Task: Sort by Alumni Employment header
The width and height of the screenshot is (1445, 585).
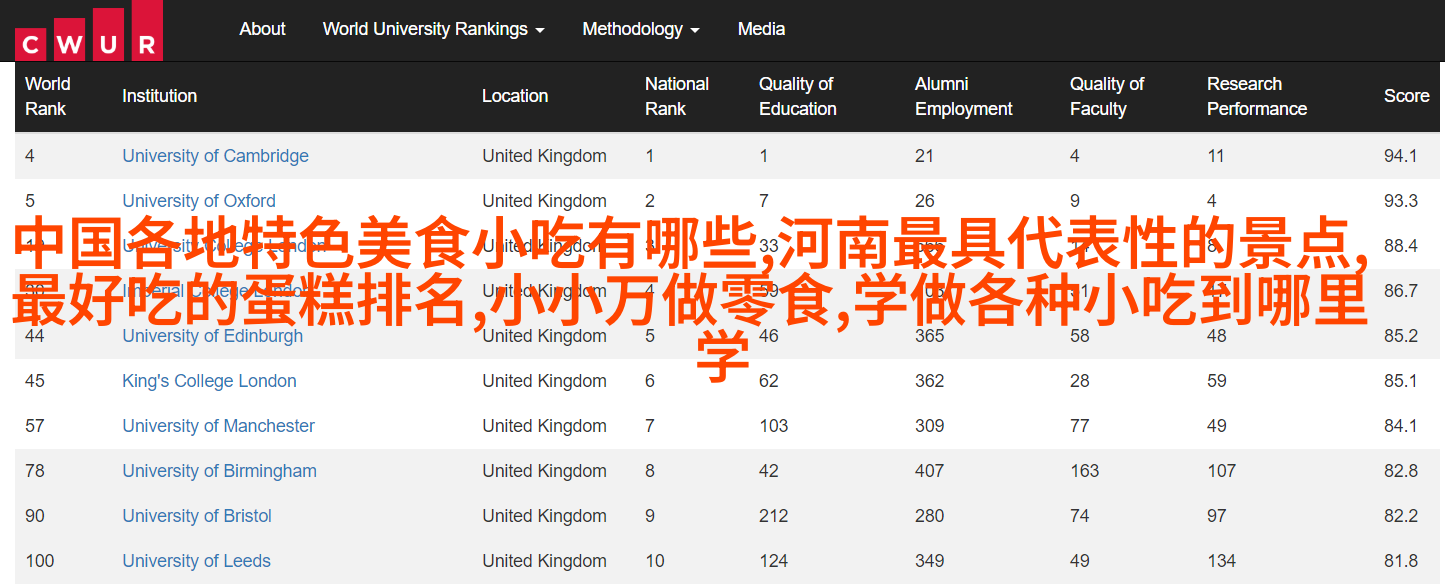Action: click(x=964, y=96)
